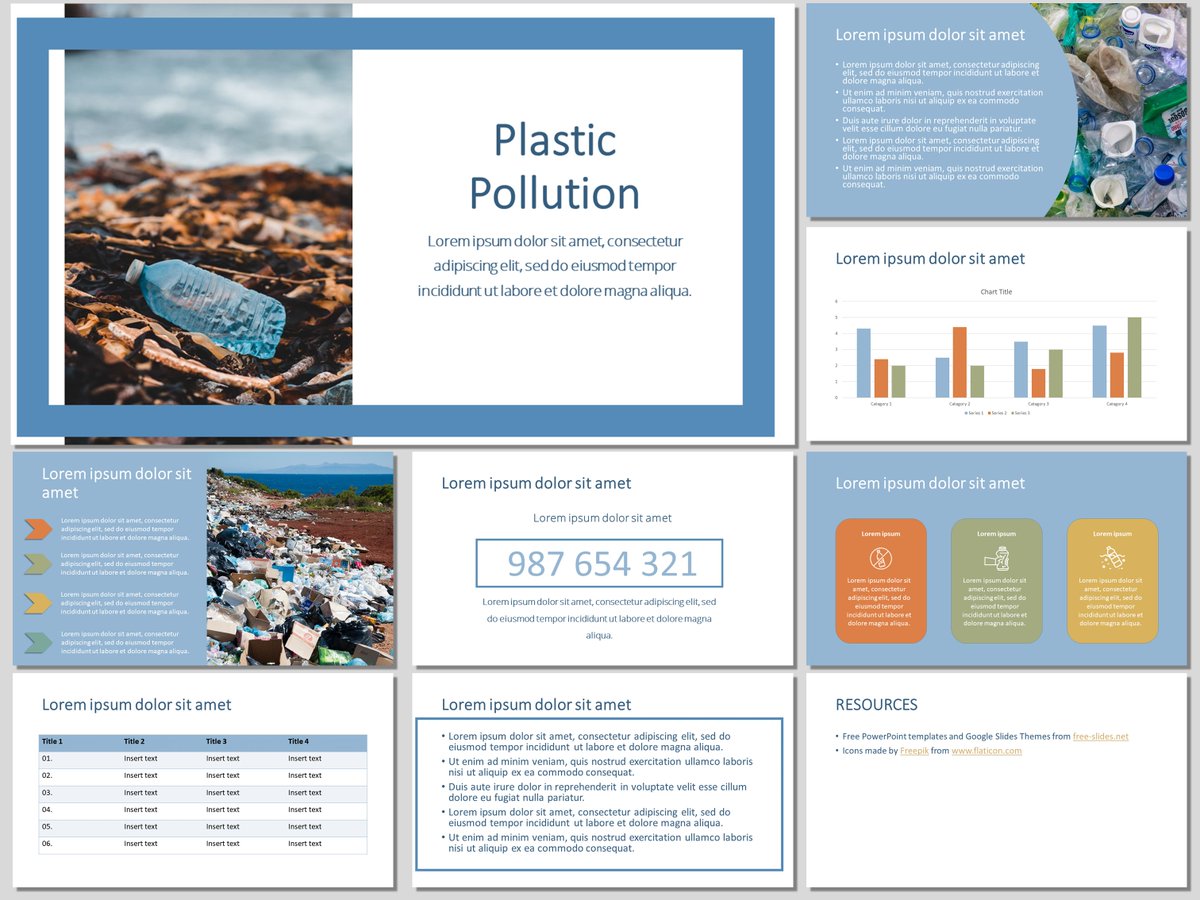Select the slide with plastic bottles photo
The image size is (1200, 900).
click(997, 110)
